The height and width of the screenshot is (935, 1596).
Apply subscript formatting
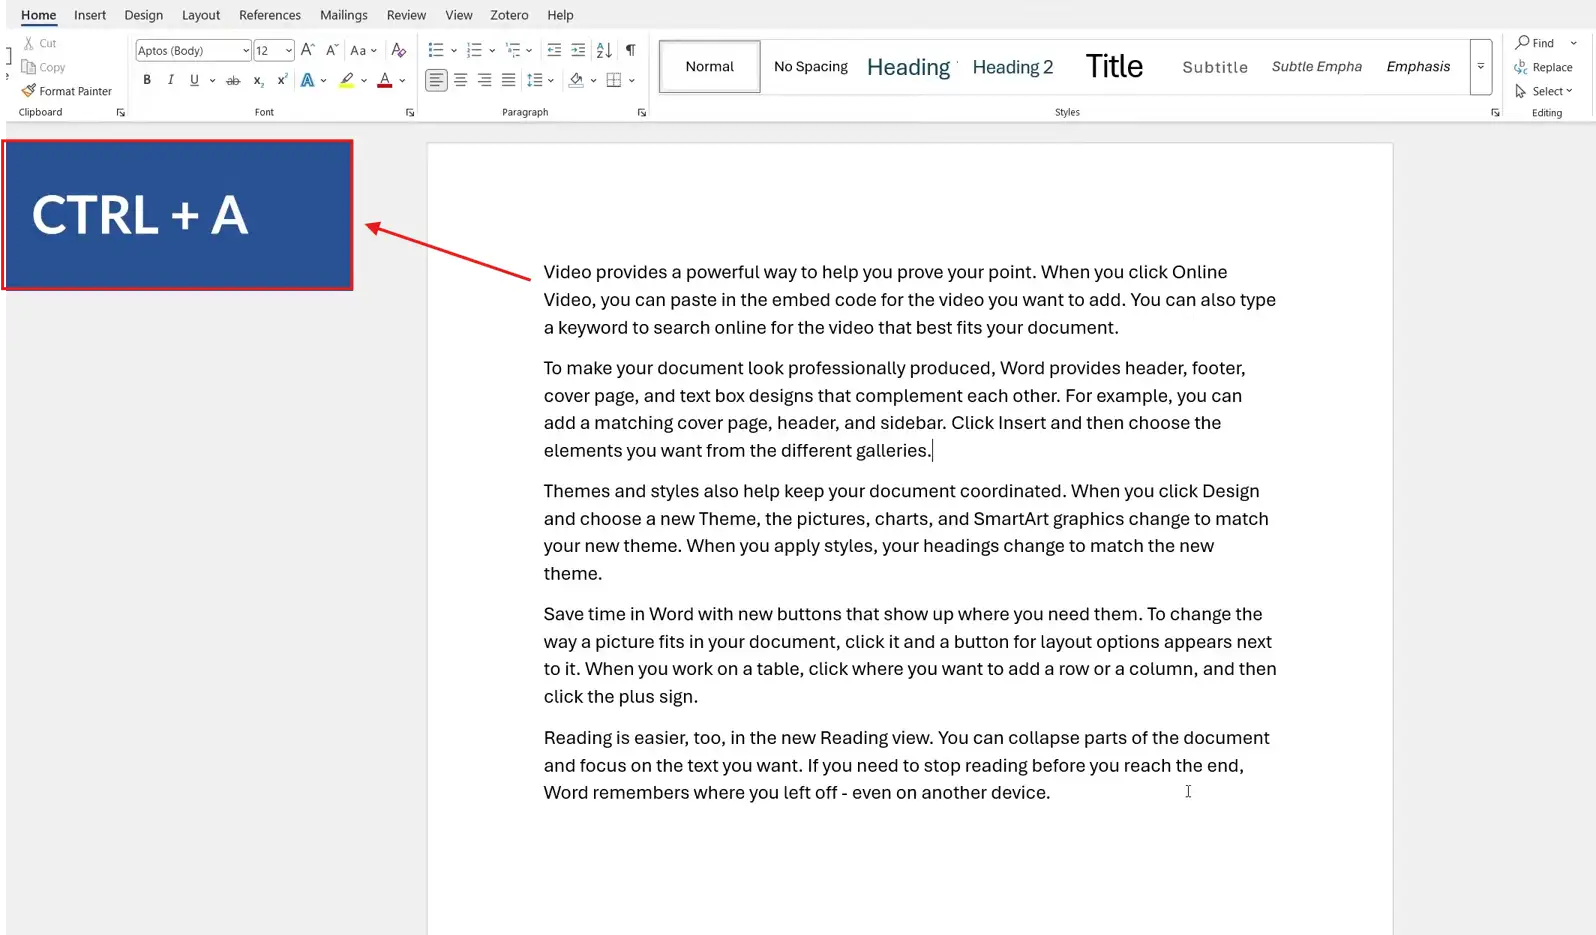[x=258, y=80]
